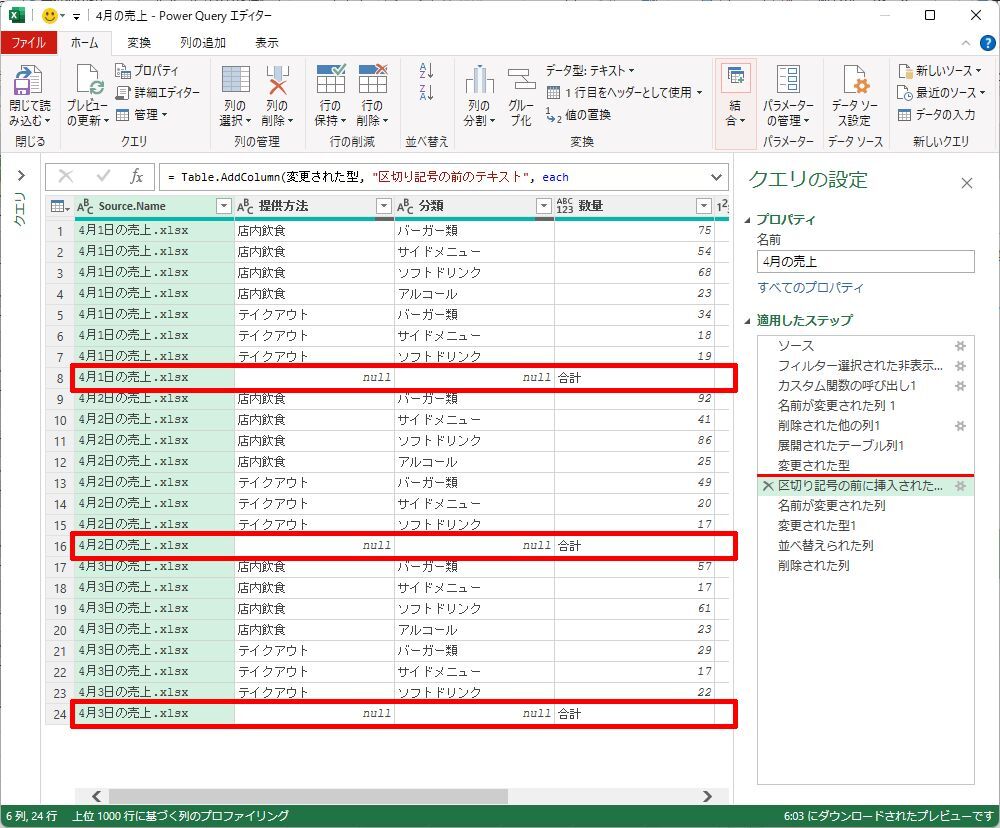Expand the formula bar with the chevron

tap(716, 177)
